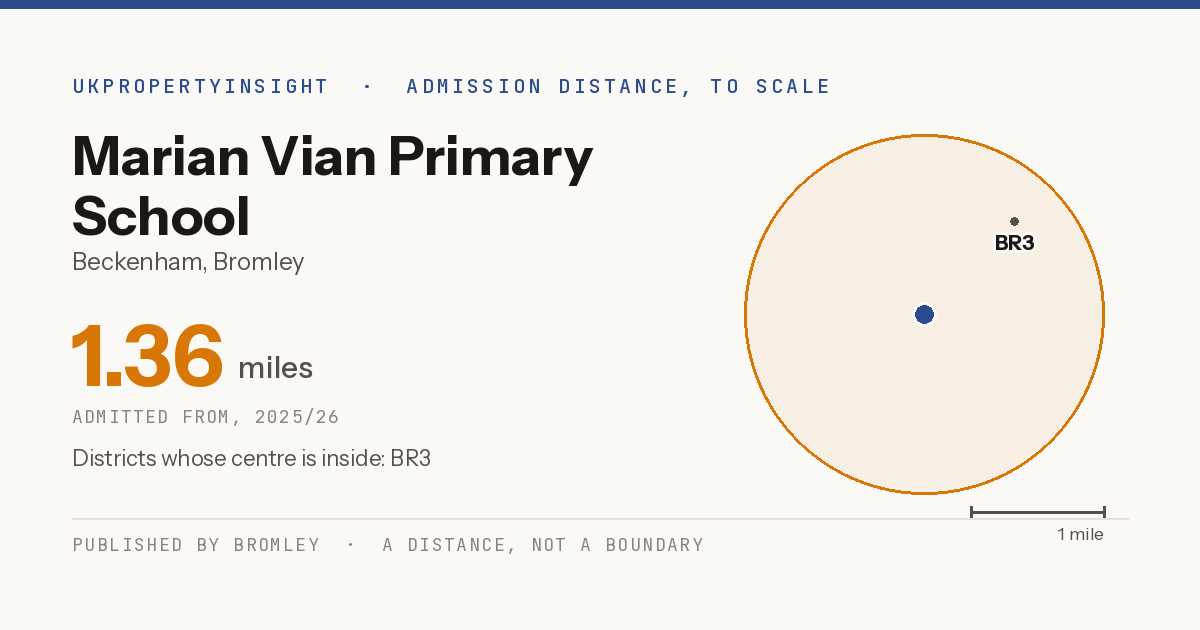
Task: Click A DISTANCE, NOT A BOUNDARY note
Action: pos(543,545)
